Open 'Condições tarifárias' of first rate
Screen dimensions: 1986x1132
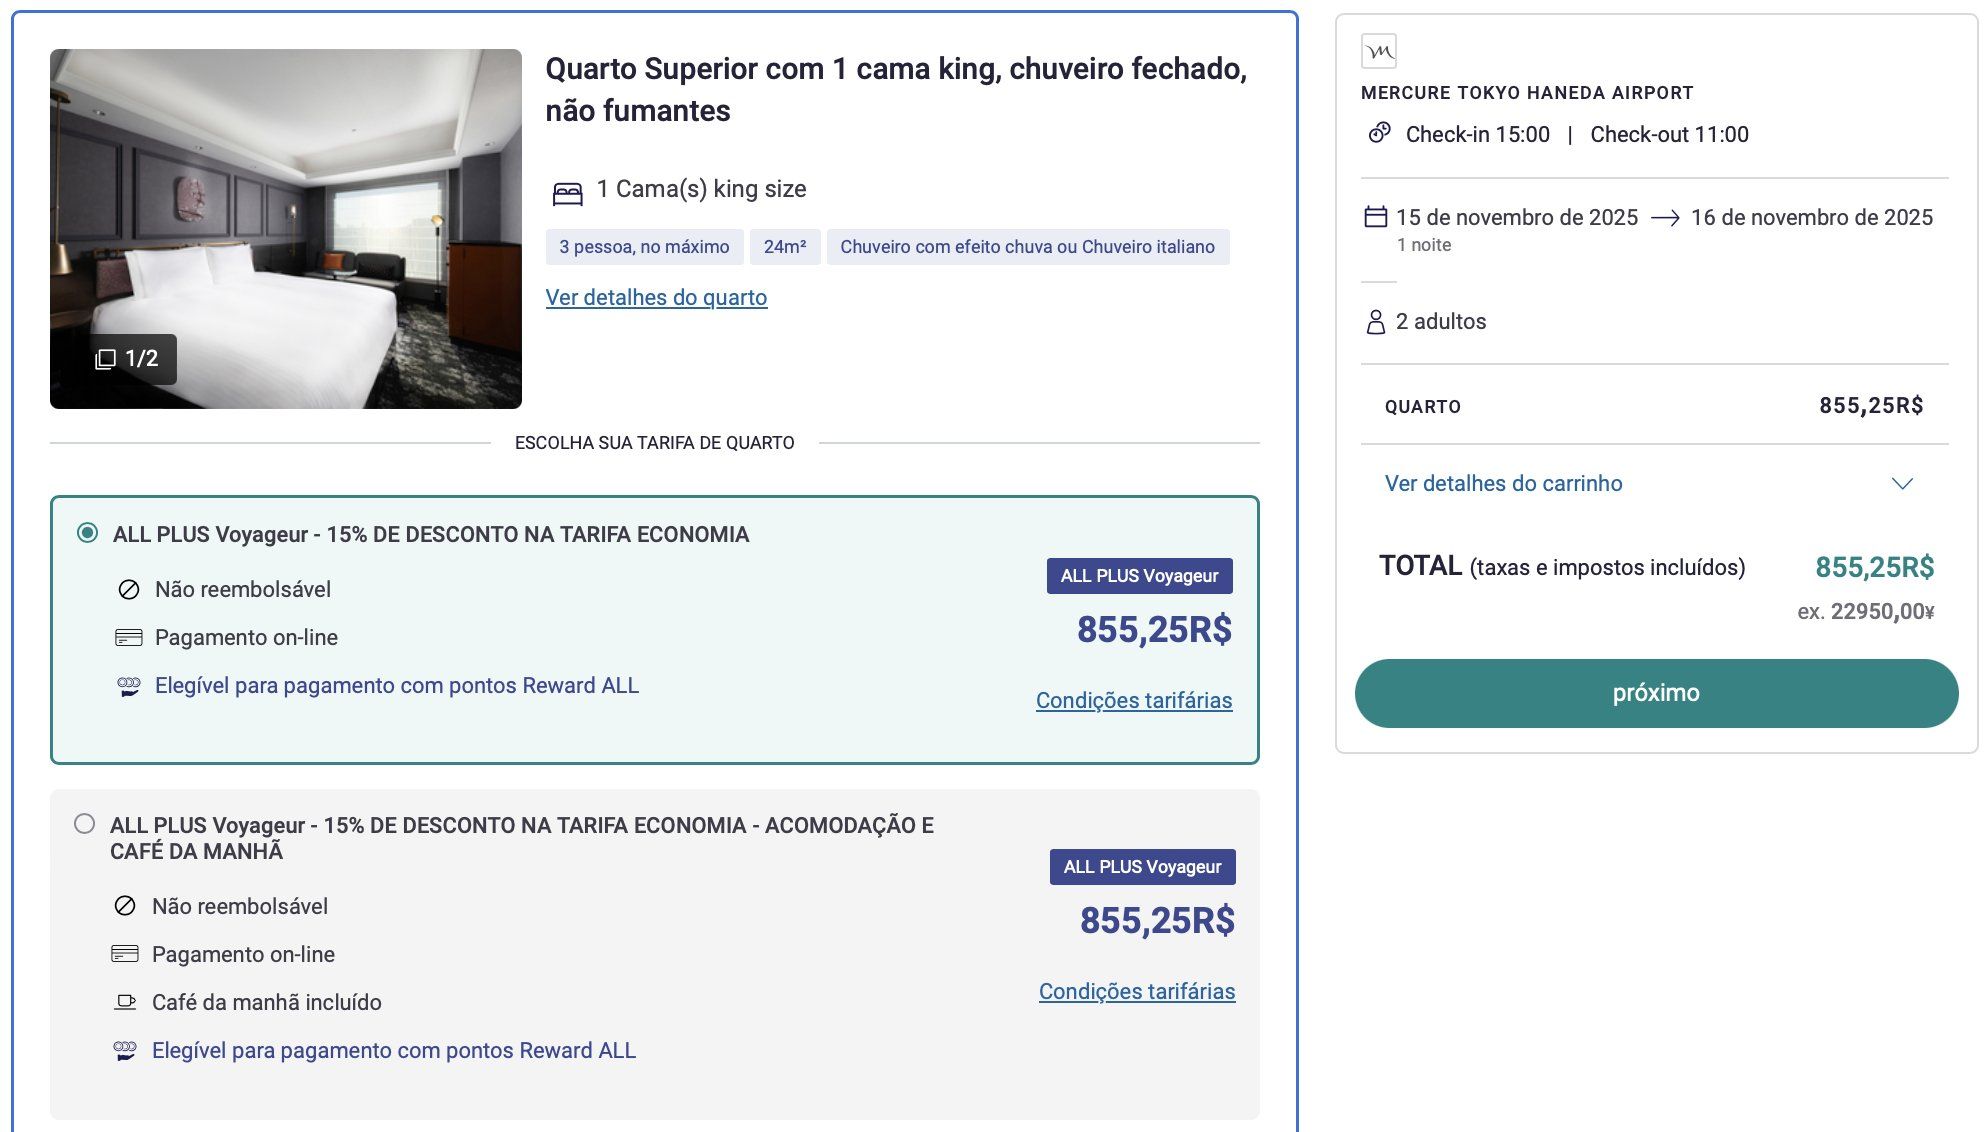pos(1133,701)
